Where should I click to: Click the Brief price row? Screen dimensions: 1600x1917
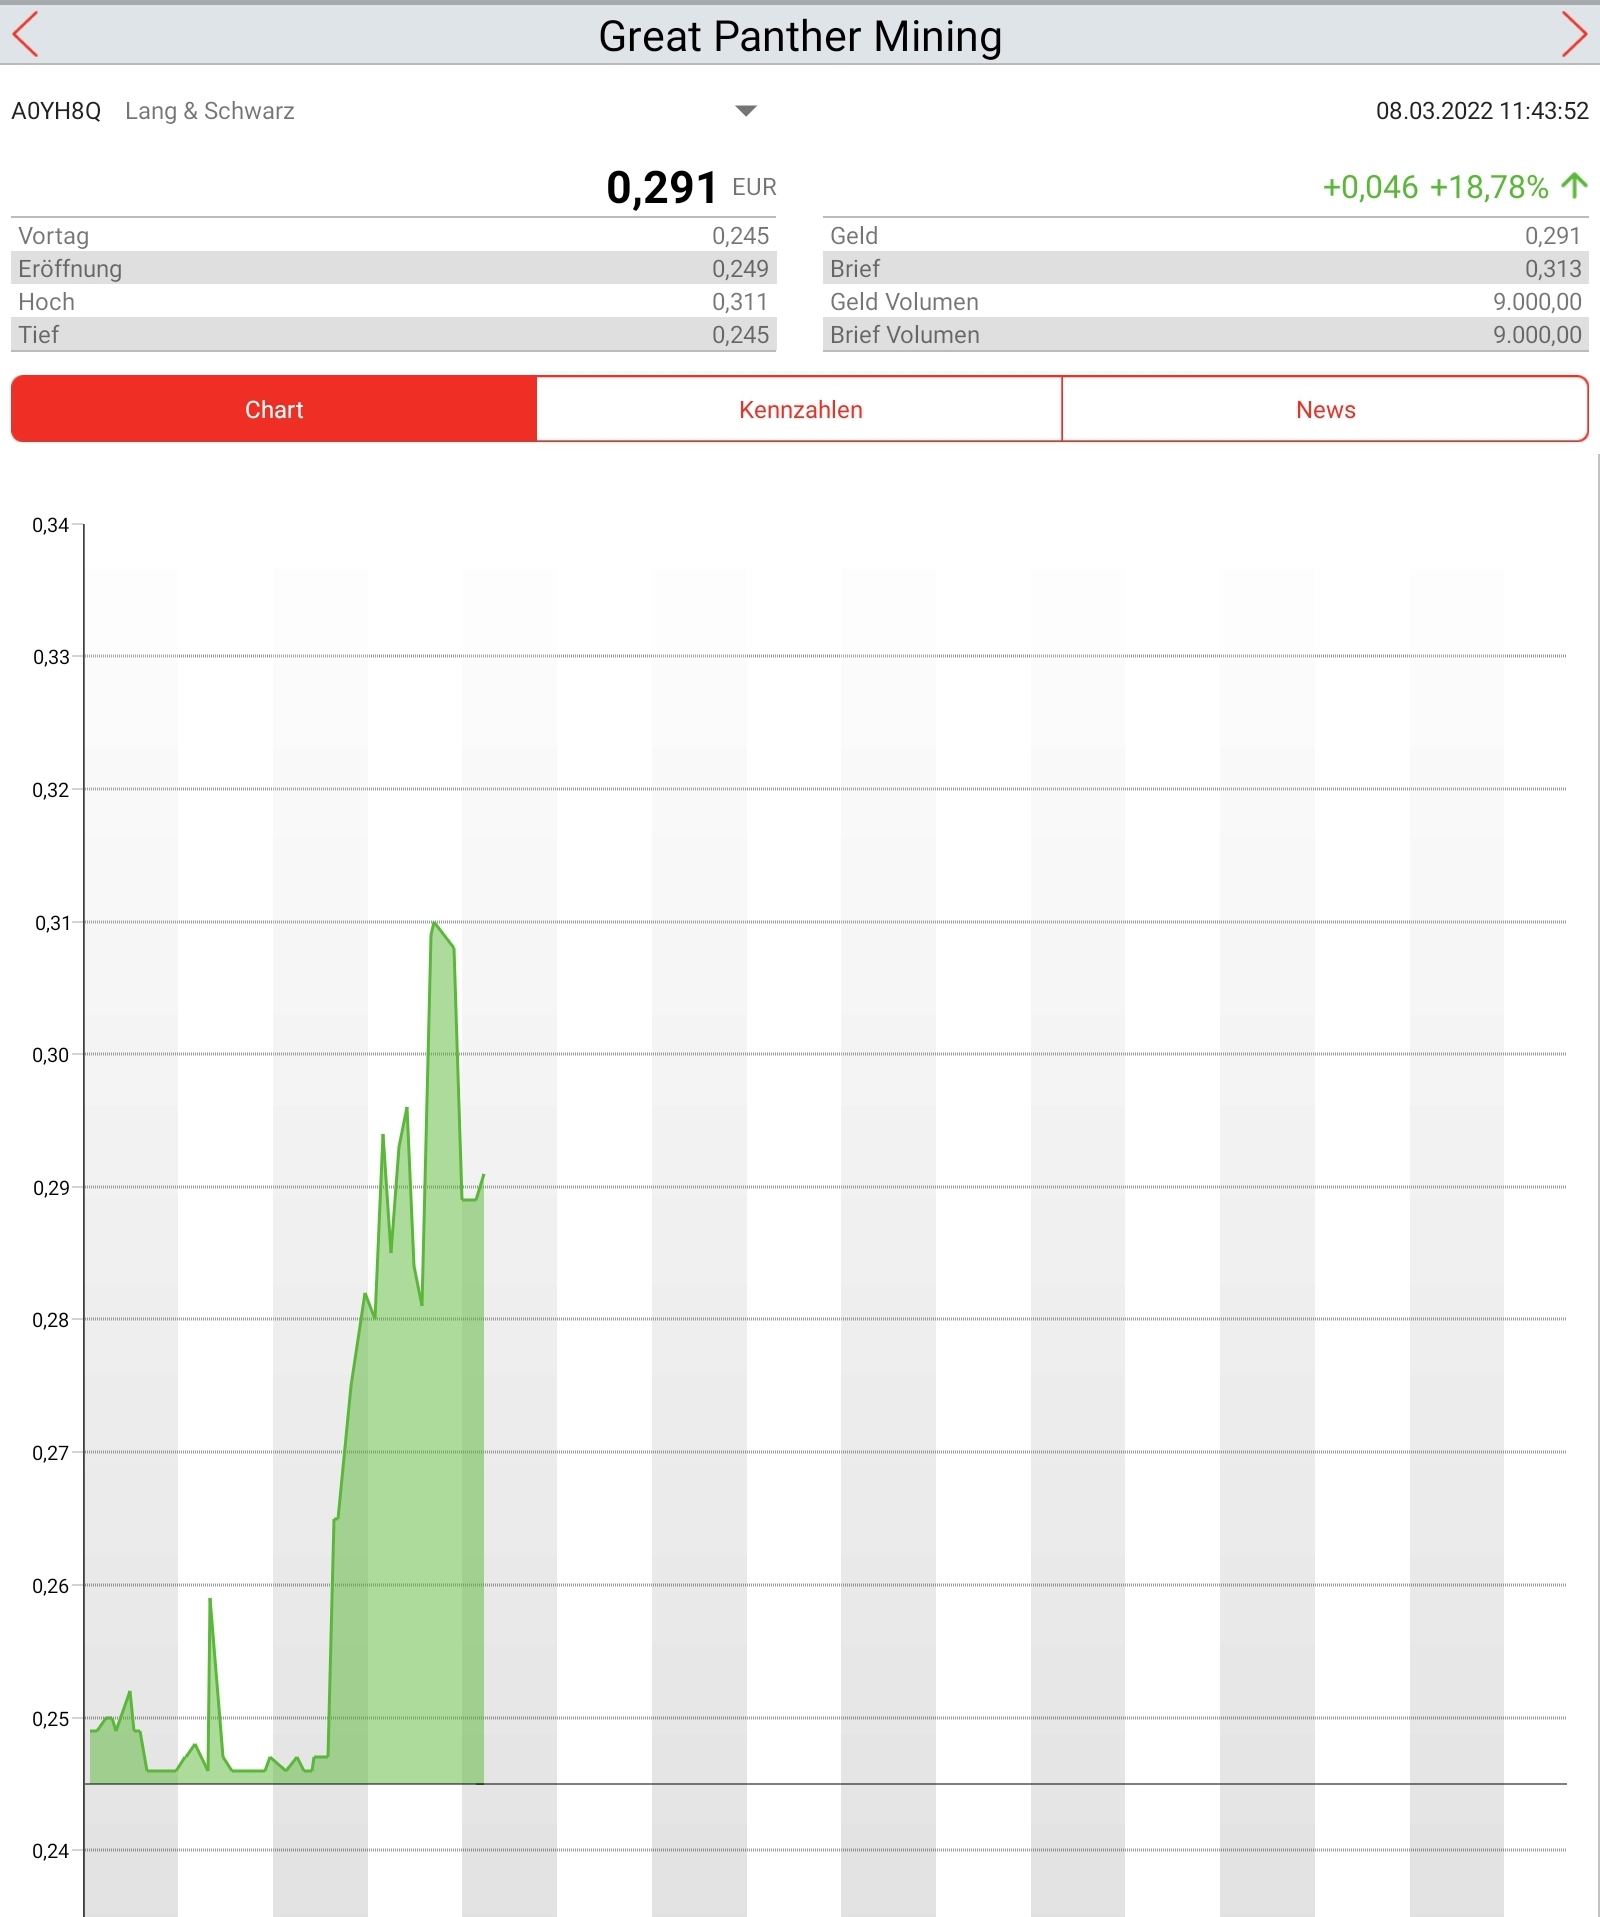1205,269
